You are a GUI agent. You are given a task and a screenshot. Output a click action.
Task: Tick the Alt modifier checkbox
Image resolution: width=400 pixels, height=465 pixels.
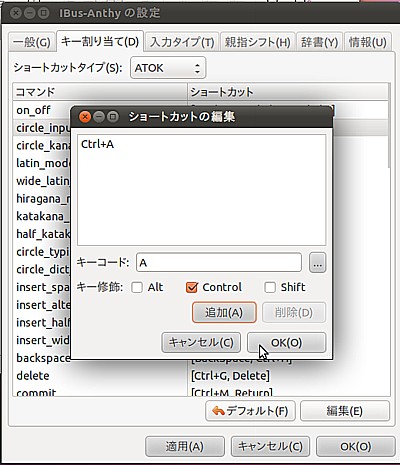click(x=137, y=287)
